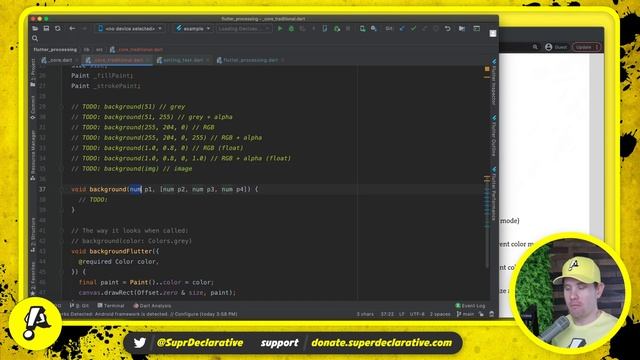This screenshot has height=360, width=640.
Task: Click the Save All icon
Action: (46, 29)
